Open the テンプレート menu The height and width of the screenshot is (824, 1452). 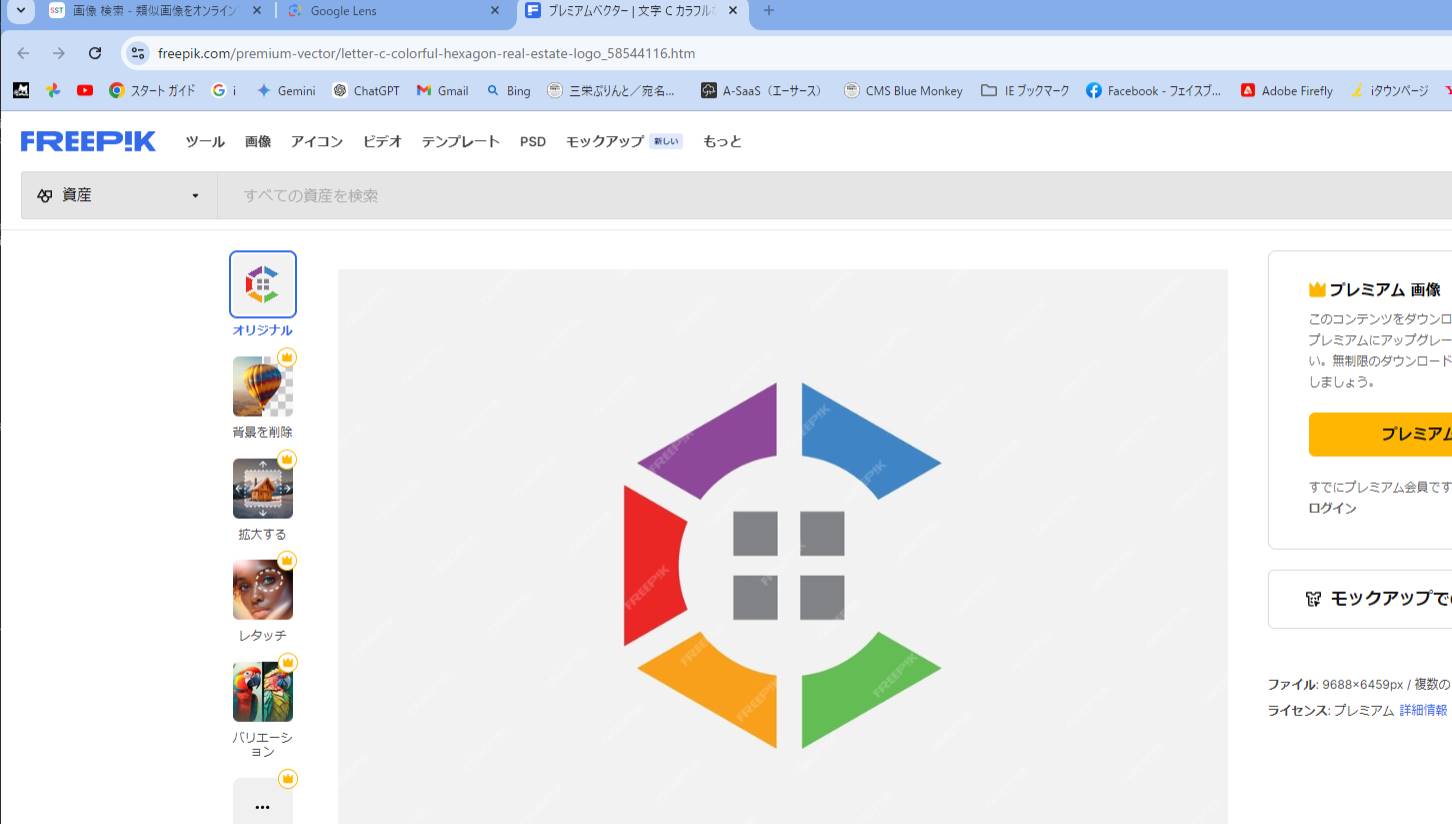460,141
